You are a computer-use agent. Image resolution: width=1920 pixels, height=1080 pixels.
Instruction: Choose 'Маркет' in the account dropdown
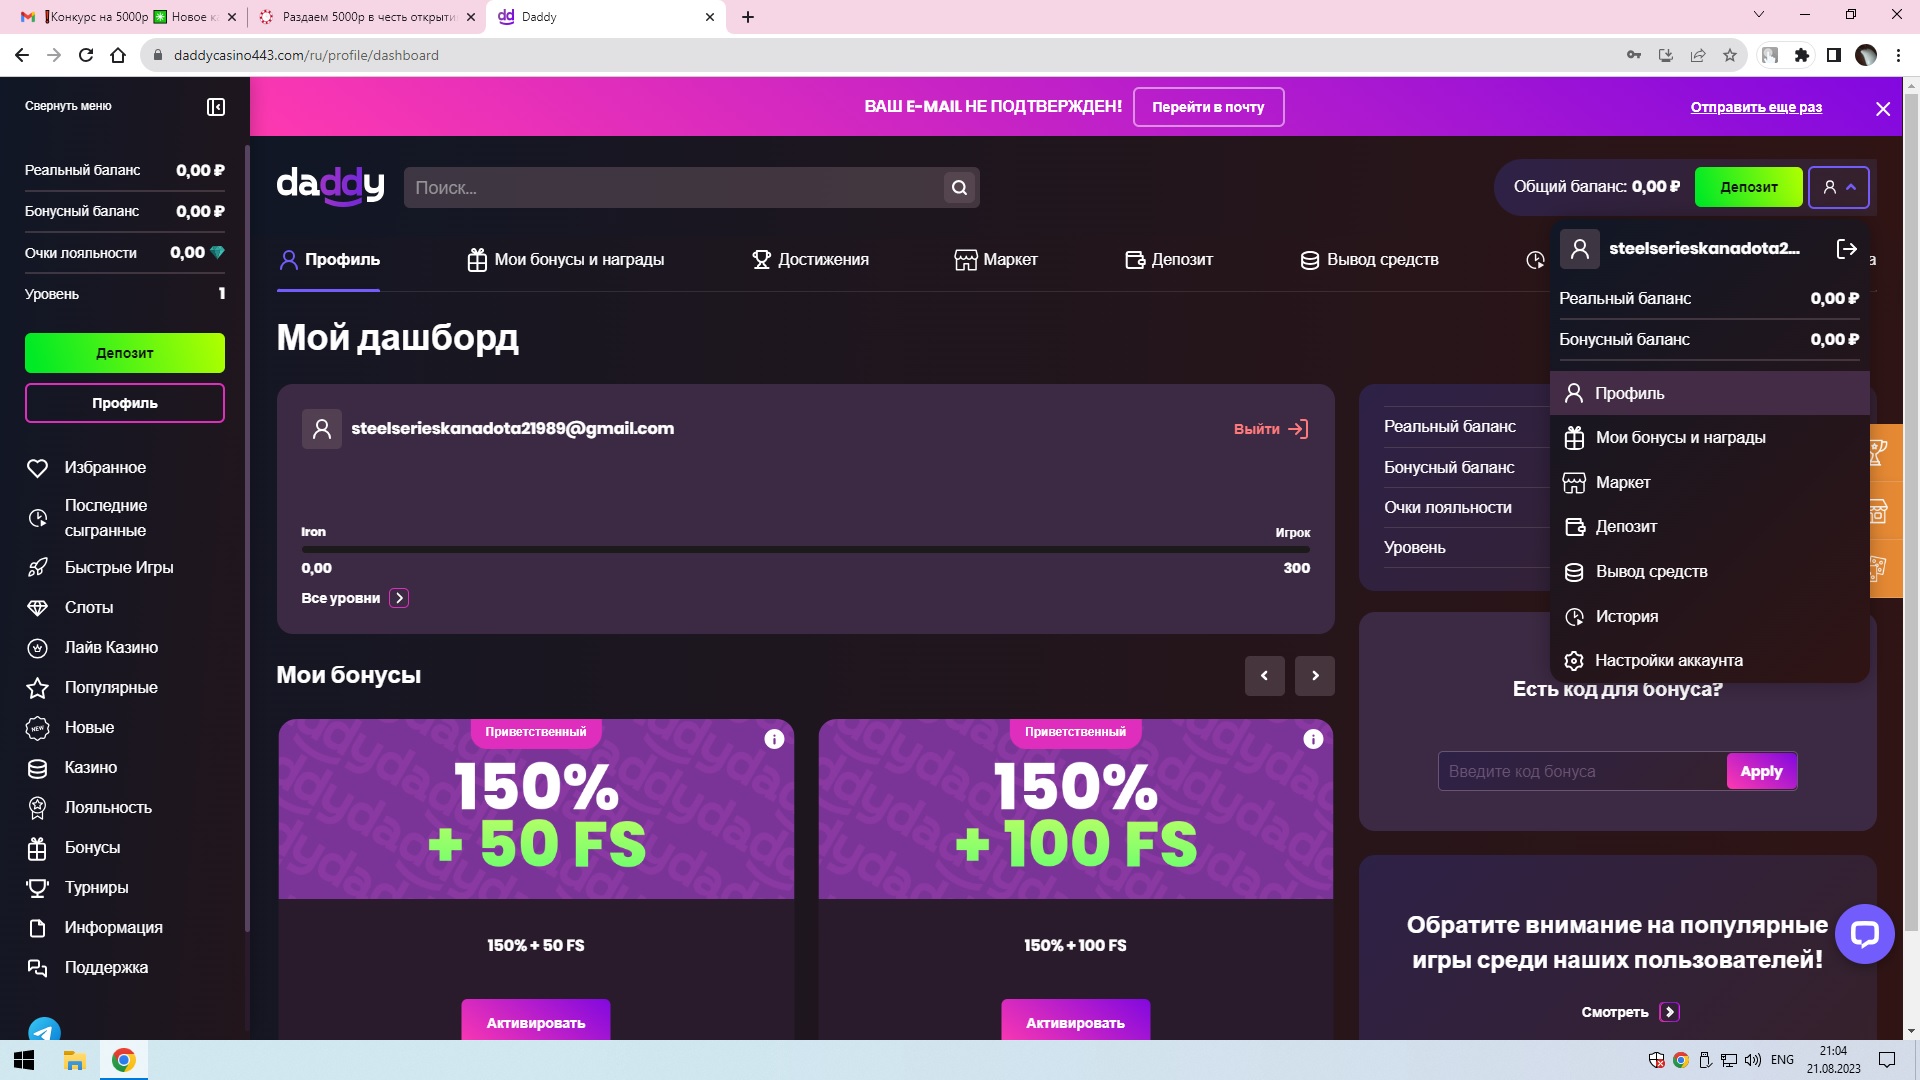tap(1710, 483)
